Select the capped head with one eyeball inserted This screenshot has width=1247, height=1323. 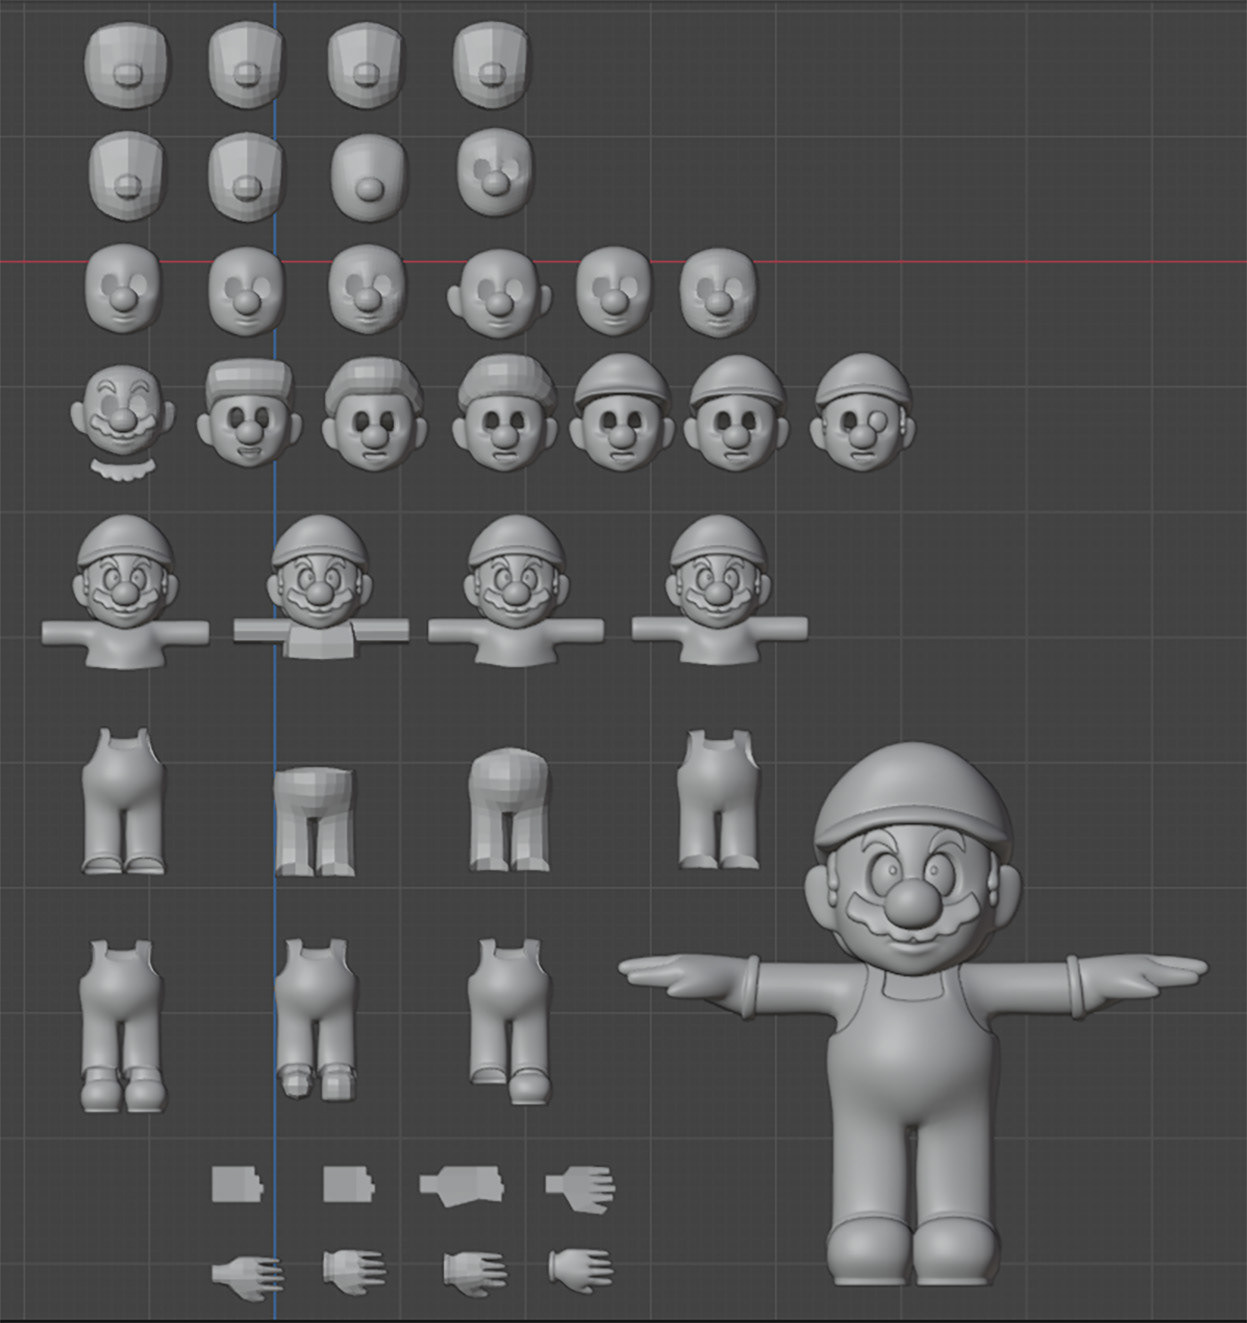pyautogui.click(x=863, y=411)
